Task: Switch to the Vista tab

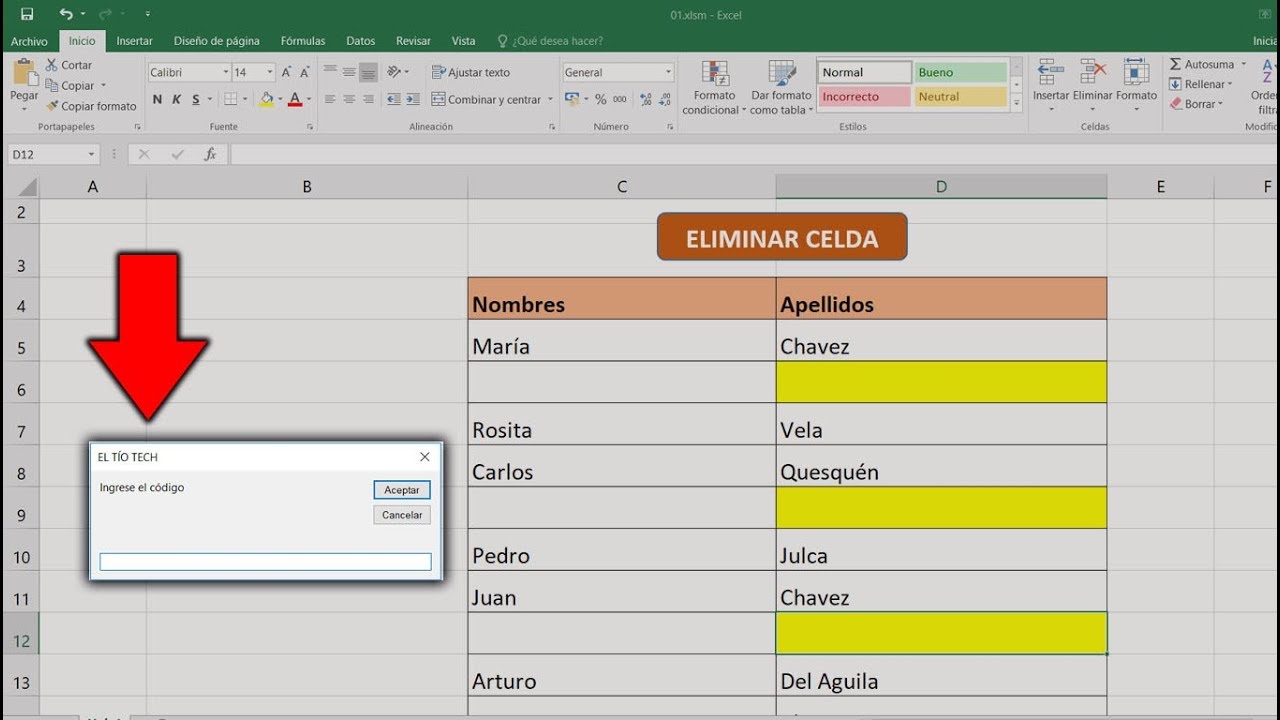Action: 463,41
